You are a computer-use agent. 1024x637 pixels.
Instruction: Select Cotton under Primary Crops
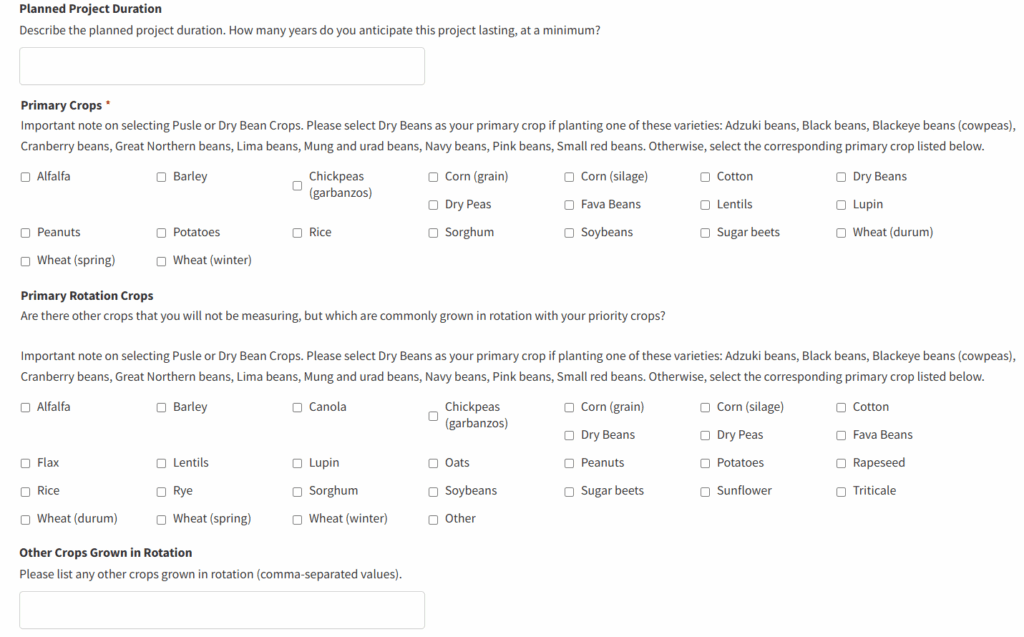pos(706,177)
